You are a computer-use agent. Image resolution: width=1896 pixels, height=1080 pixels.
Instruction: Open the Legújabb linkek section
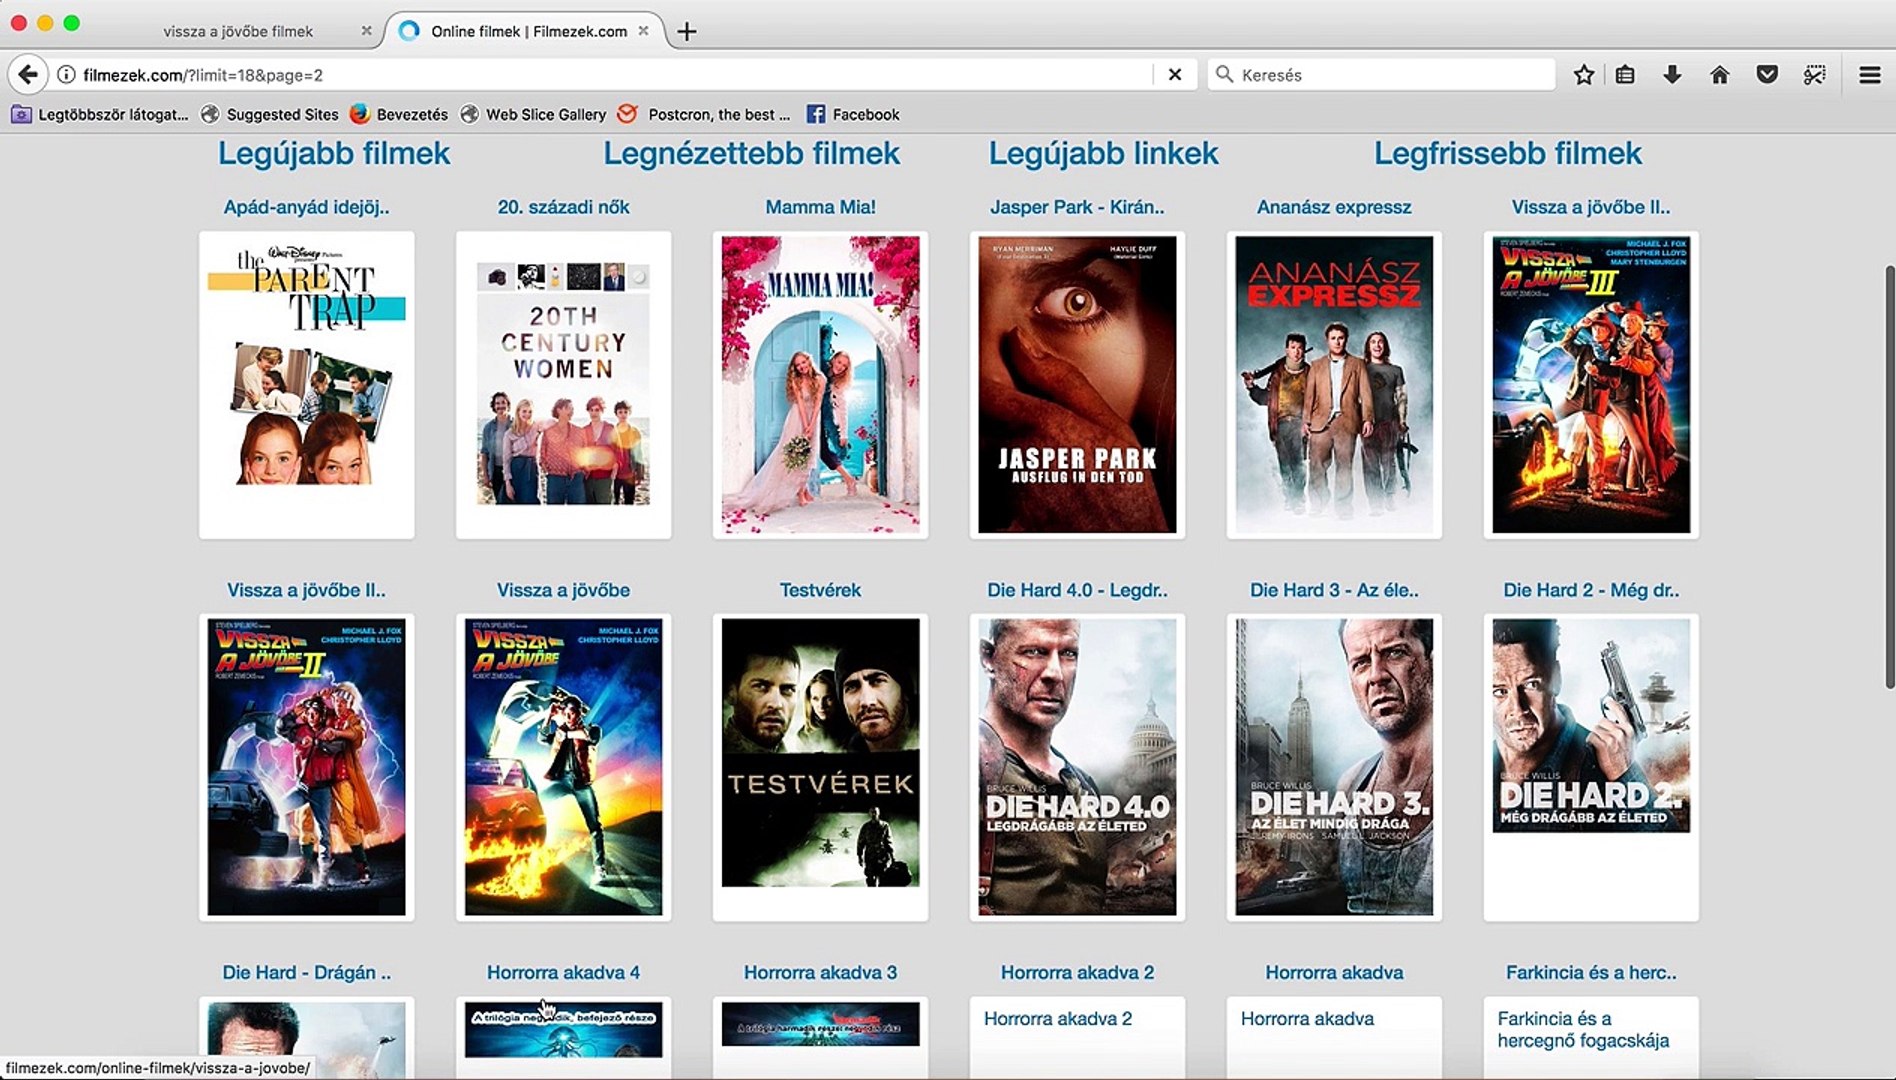click(1104, 153)
